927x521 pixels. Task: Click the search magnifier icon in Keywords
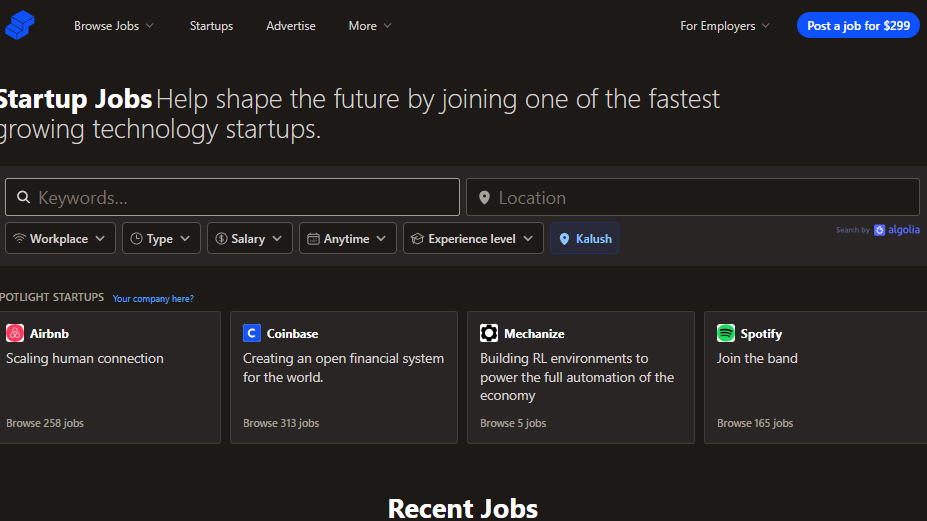click(23, 197)
